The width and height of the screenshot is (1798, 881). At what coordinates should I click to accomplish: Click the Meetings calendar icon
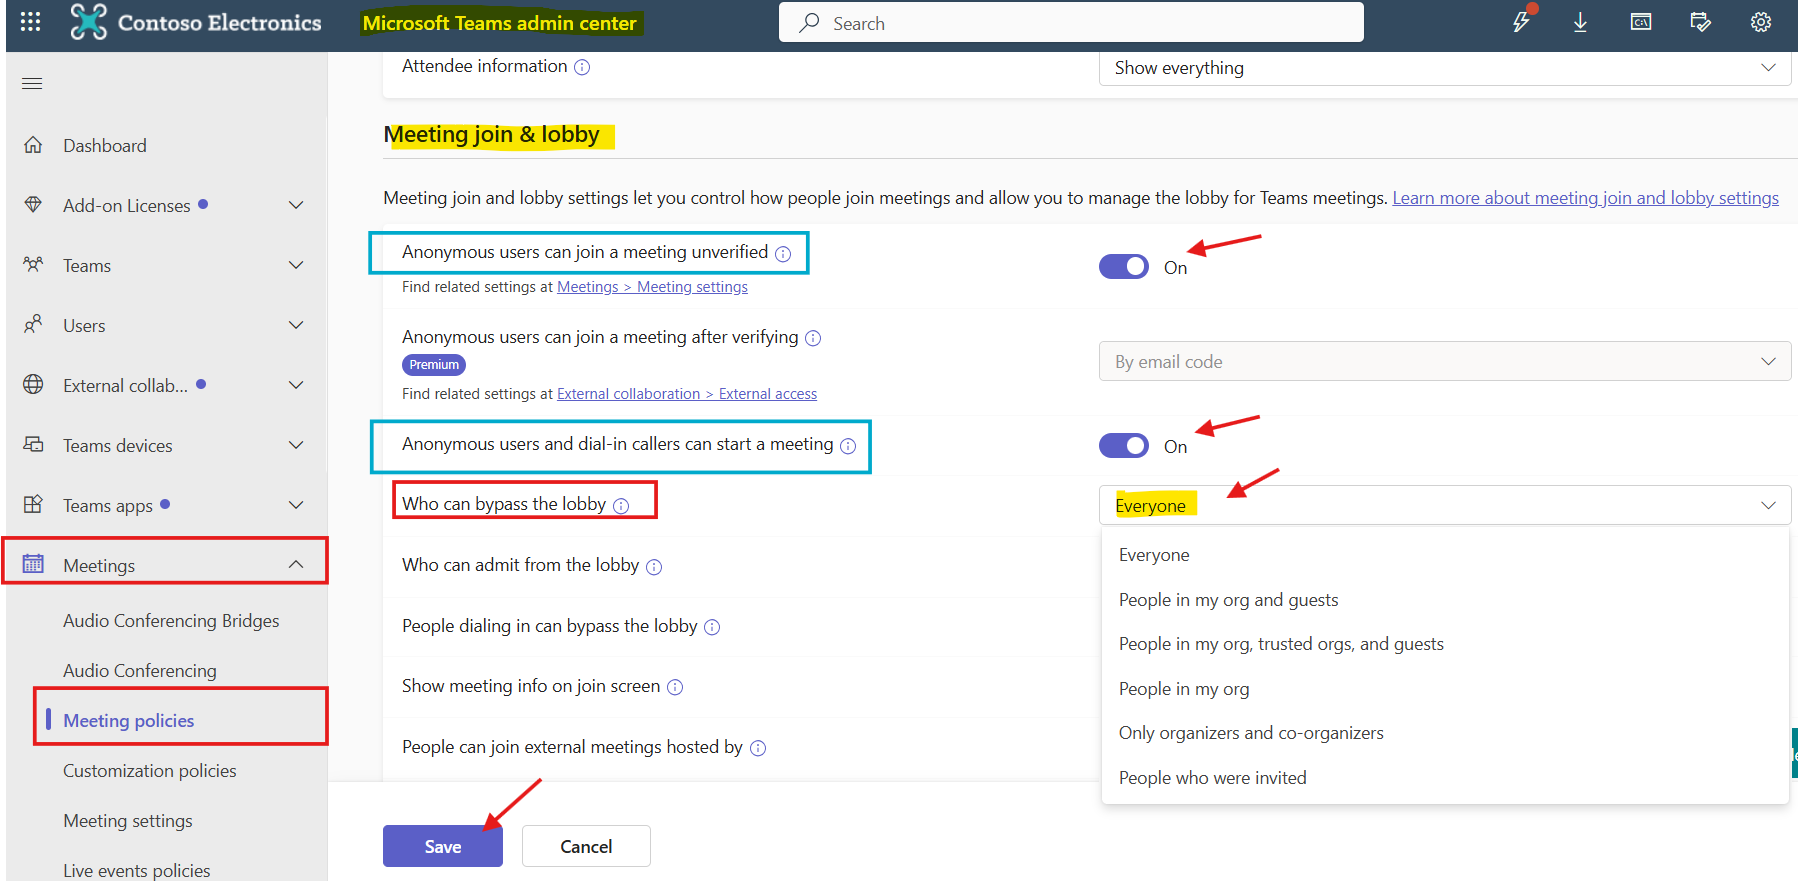[33, 565]
